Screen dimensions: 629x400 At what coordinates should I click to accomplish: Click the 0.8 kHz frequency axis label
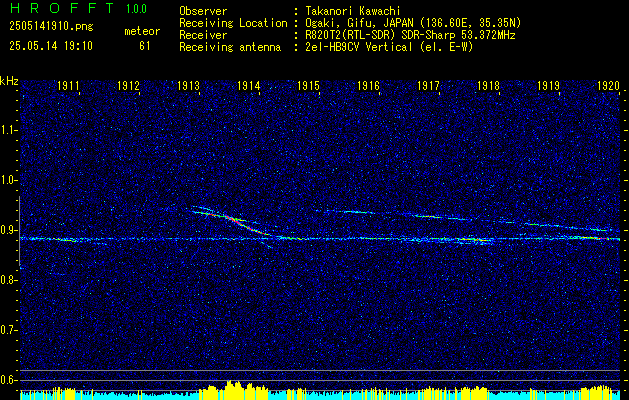coord(8,280)
